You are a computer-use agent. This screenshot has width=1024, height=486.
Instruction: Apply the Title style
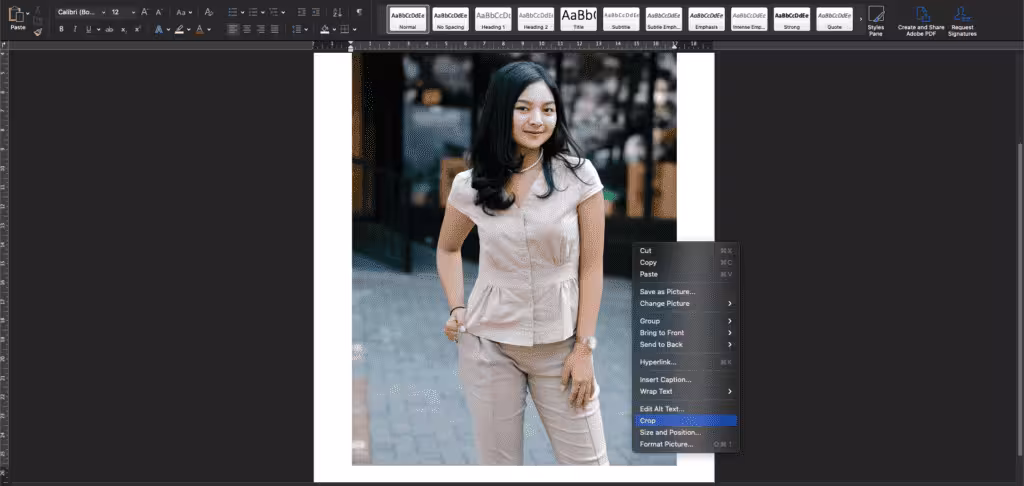(579, 19)
